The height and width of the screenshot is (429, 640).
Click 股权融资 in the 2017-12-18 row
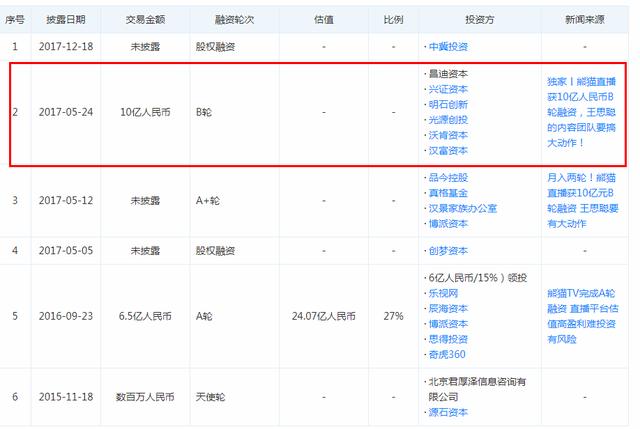pos(215,47)
